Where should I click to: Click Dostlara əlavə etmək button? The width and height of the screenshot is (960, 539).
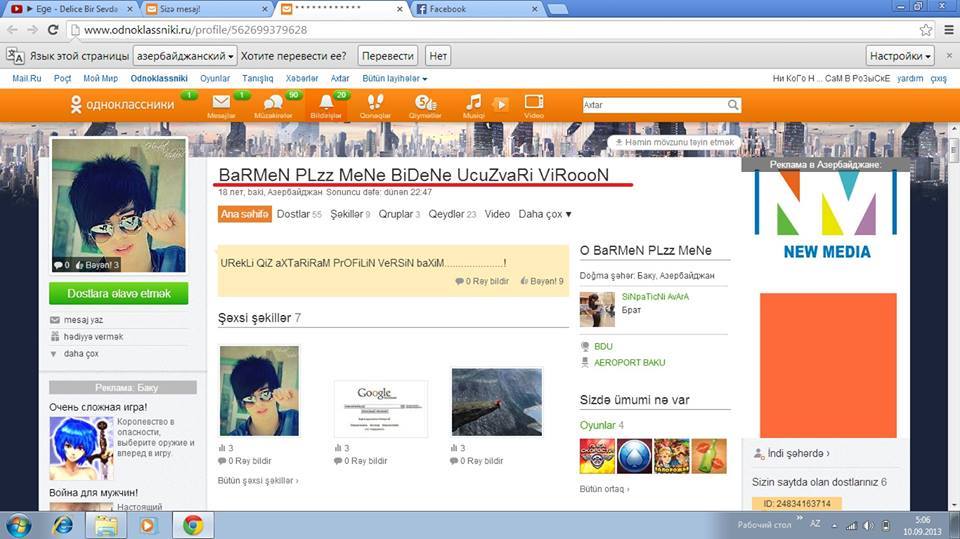pos(119,293)
